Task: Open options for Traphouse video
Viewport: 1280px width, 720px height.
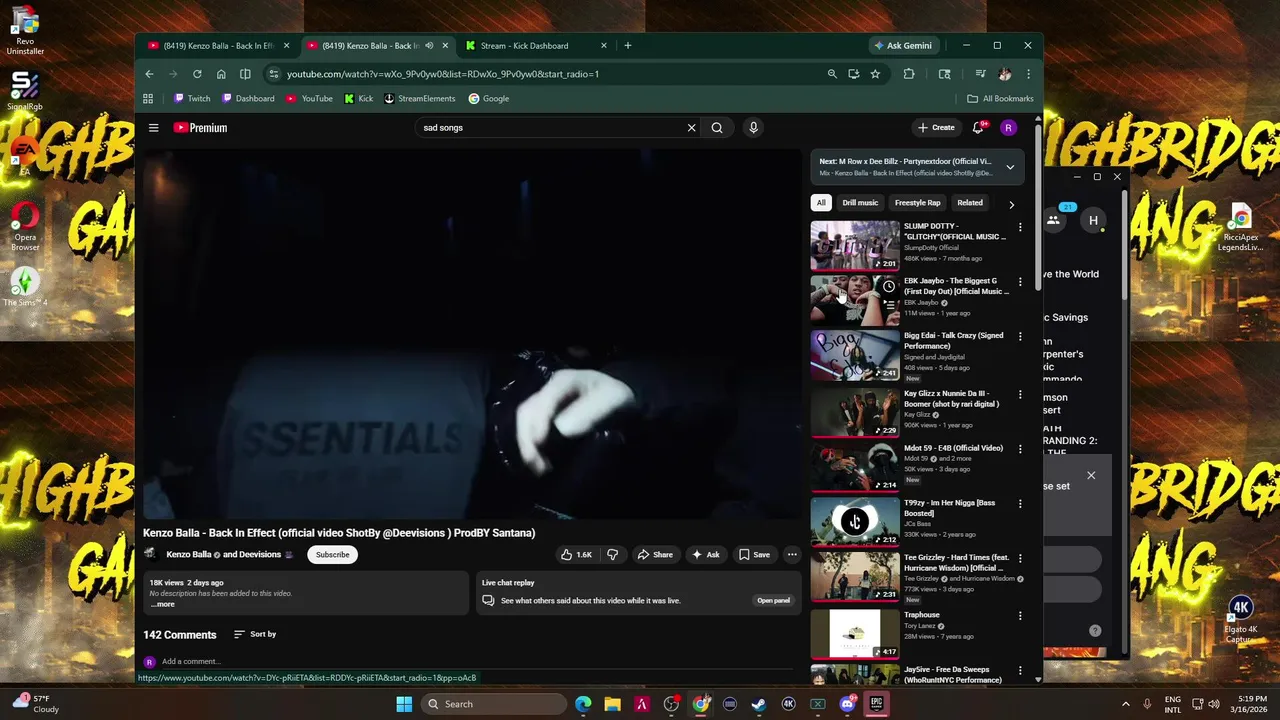Action: (1020, 616)
